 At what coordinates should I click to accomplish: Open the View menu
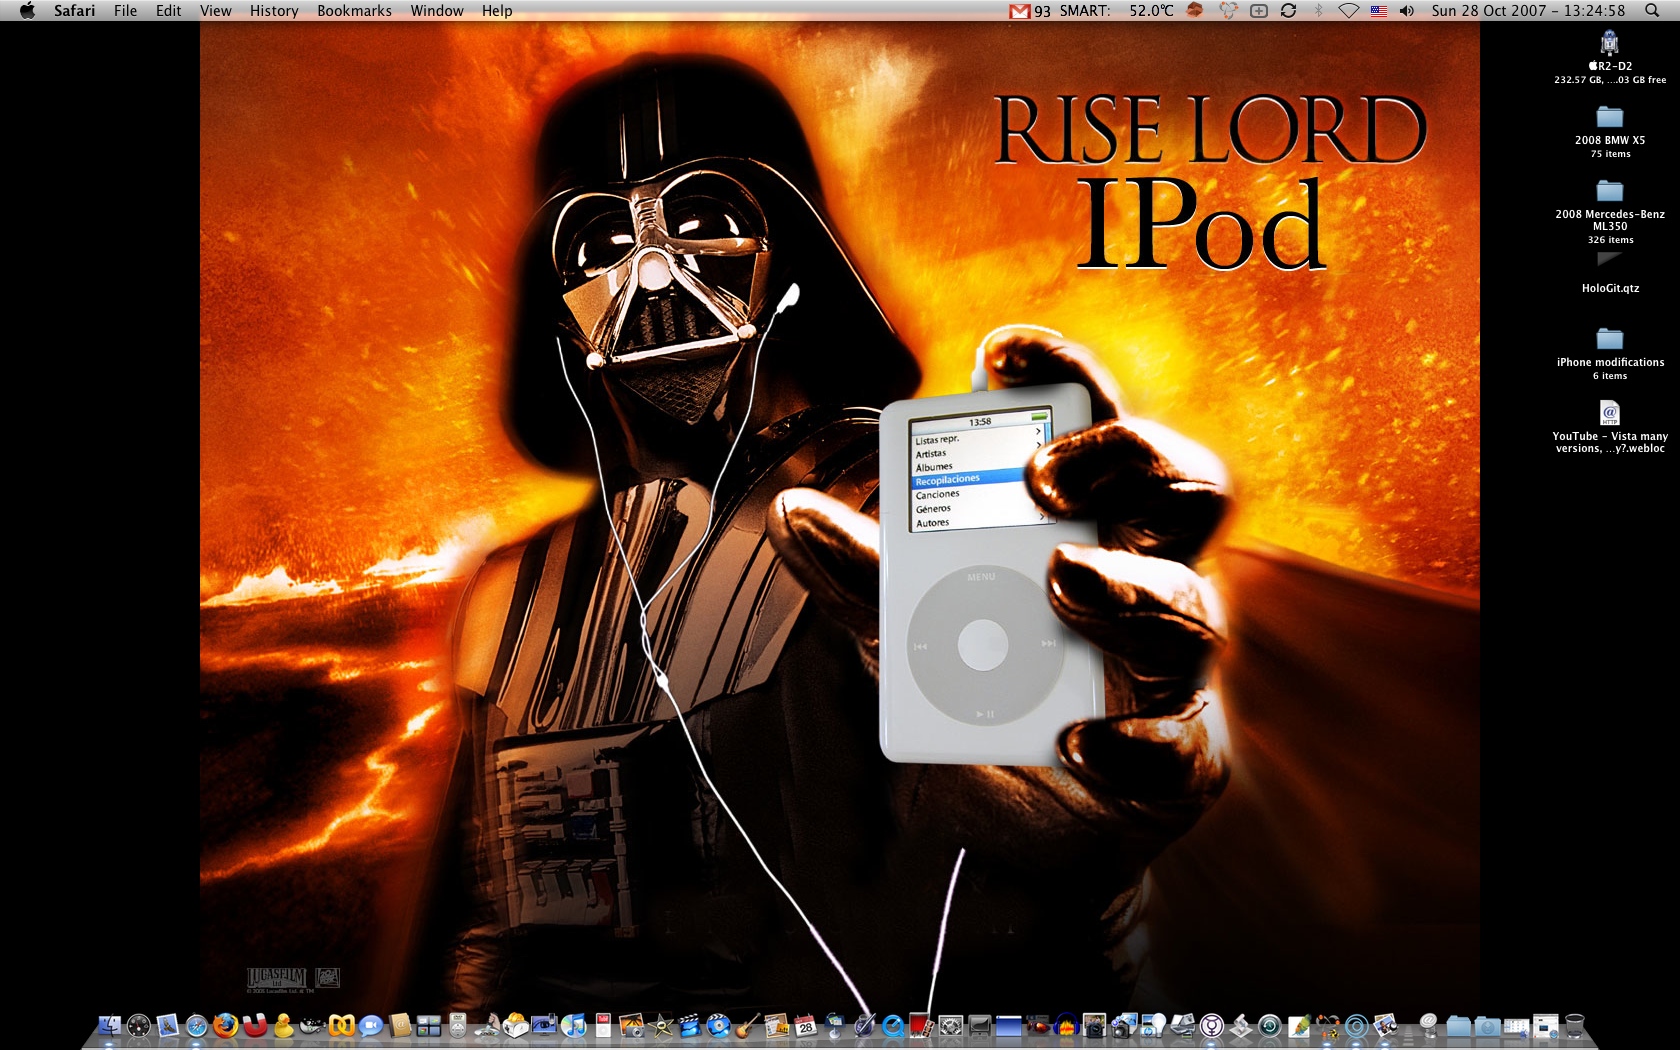tap(215, 11)
